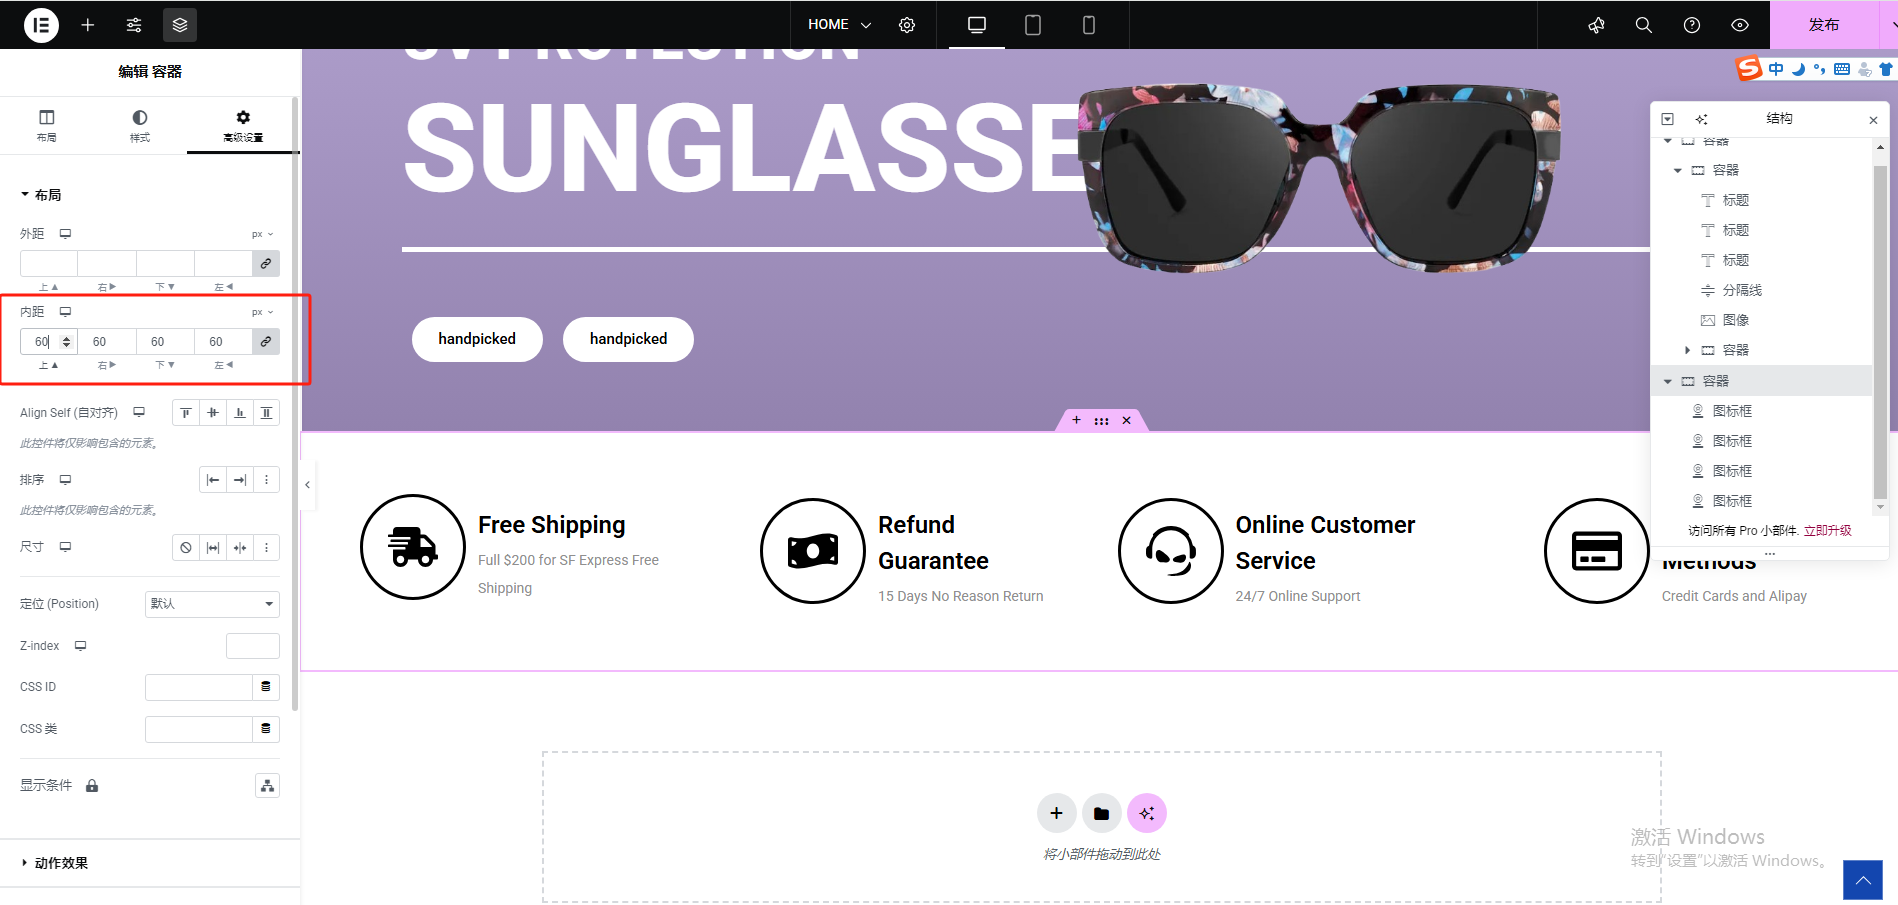Switch to mobile preview mode
The height and width of the screenshot is (905, 1898).
(x=1089, y=25)
